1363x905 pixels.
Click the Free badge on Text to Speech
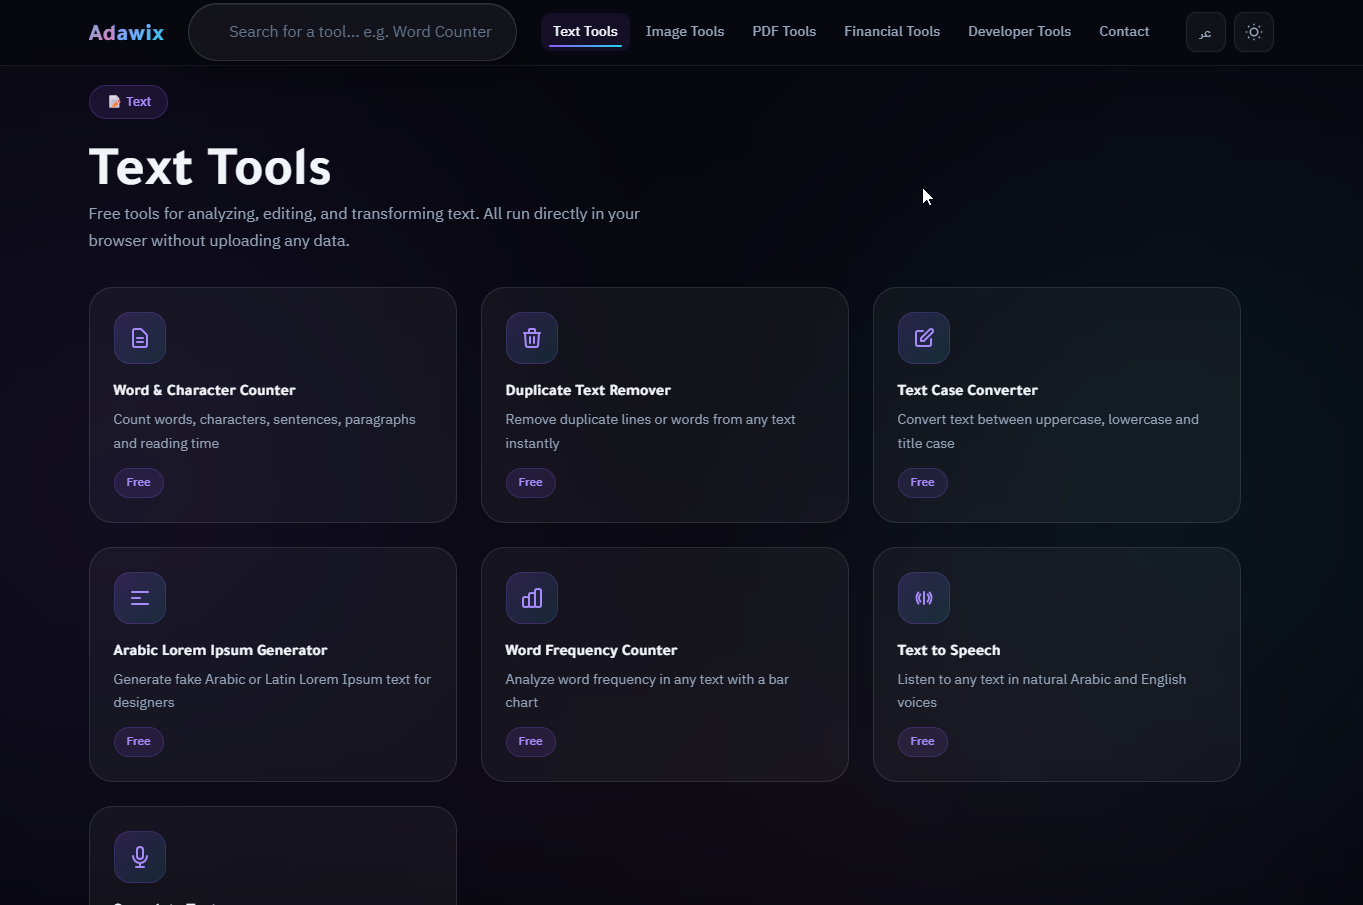(x=923, y=742)
